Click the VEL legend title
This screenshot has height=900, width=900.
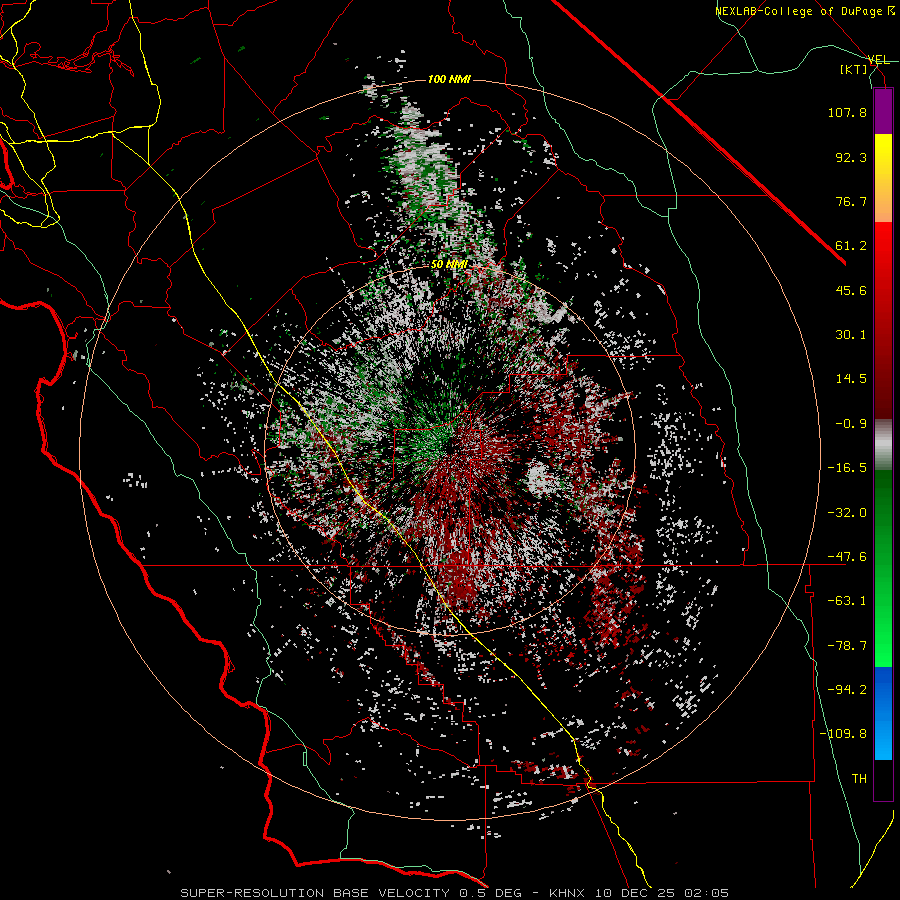878,60
